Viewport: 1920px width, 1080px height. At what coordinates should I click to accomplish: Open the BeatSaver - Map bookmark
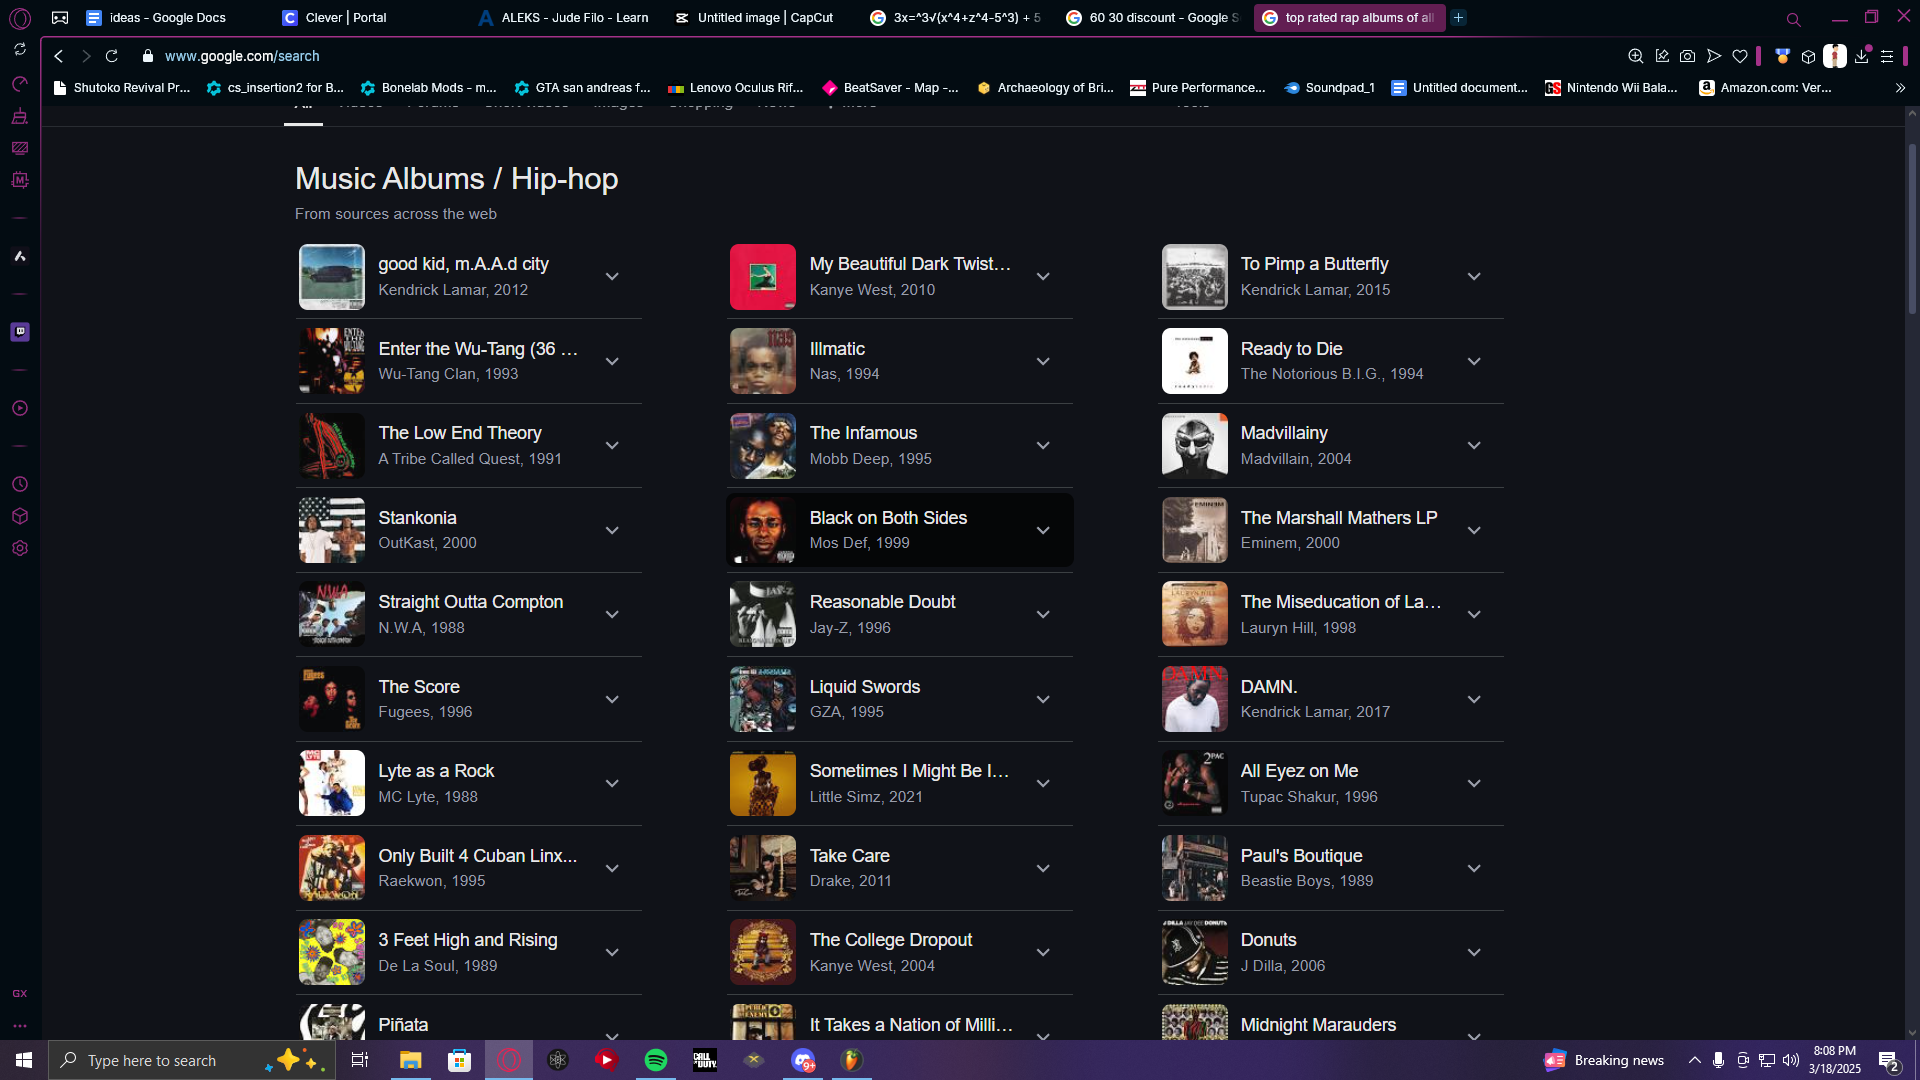click(x=890, y=88)
